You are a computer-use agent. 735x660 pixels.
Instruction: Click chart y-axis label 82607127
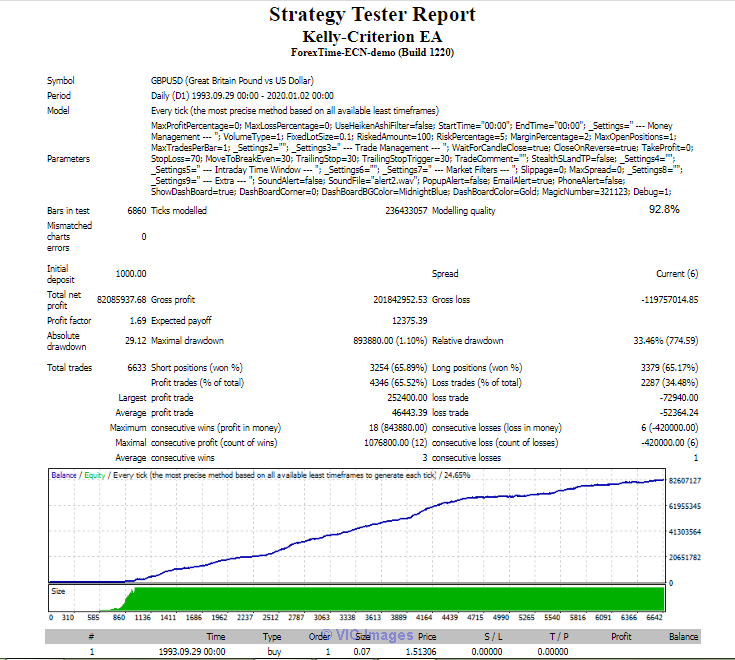685,481
